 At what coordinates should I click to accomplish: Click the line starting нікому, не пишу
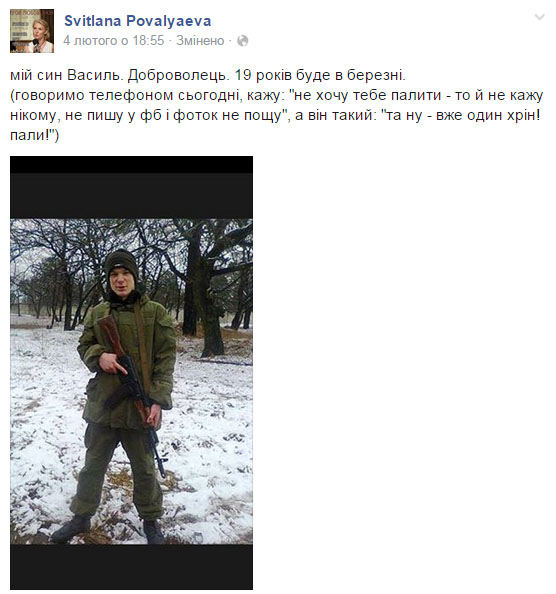[275, 115]
